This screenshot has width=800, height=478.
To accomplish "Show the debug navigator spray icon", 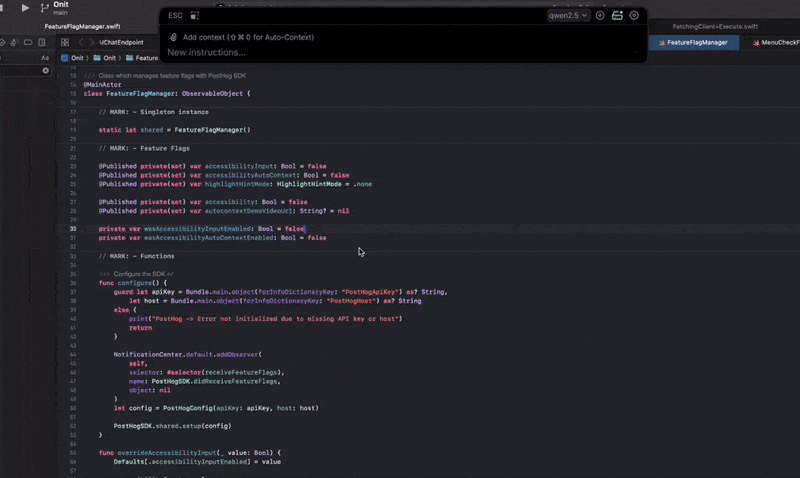I will pyautogui.click(x=14, y=42).
